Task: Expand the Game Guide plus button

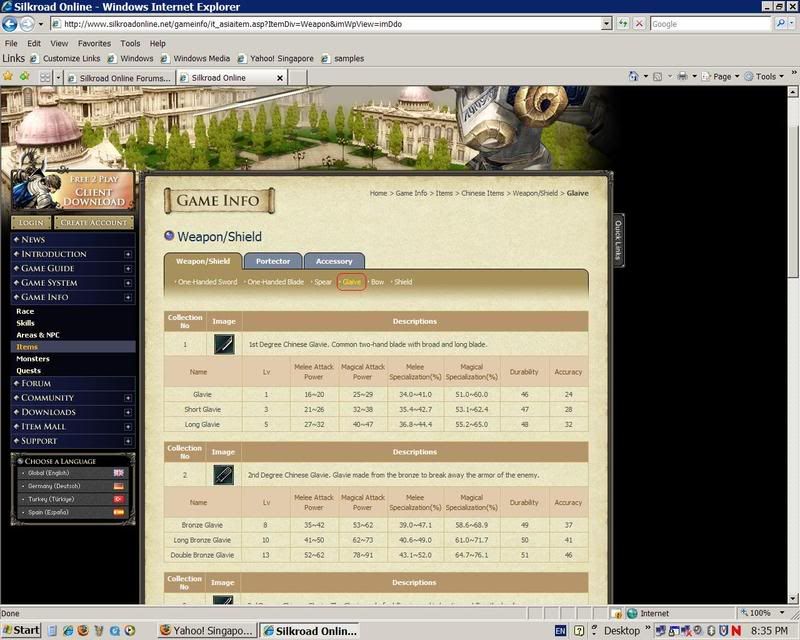Action: point(128,268)
